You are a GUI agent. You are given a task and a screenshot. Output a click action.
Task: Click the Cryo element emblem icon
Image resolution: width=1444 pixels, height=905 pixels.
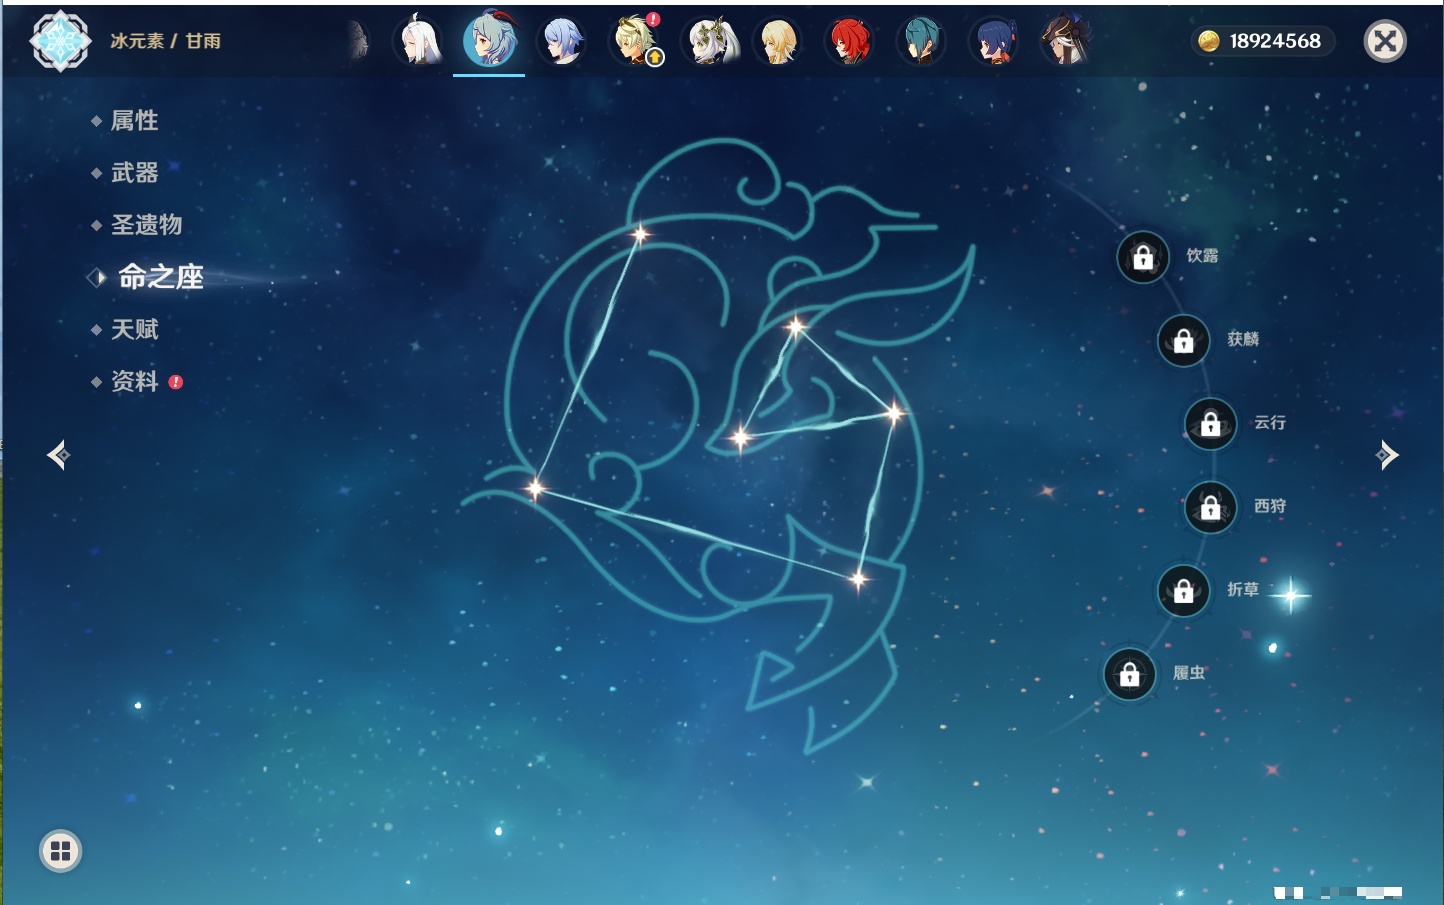tap(60, 41)
